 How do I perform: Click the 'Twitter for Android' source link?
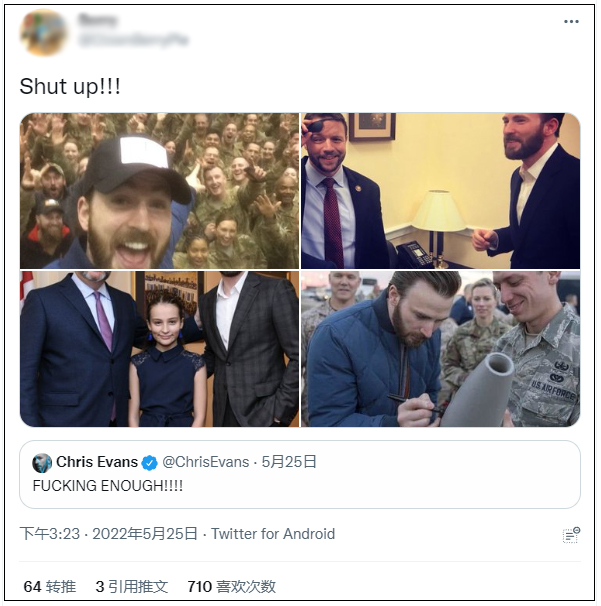(273, 534)
